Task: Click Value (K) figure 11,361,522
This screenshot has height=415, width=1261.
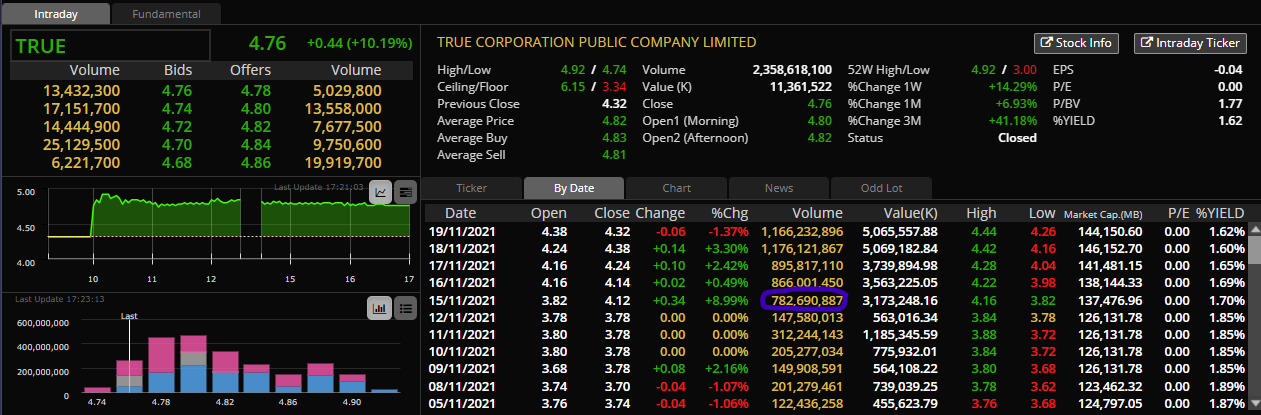Action: point(801,87)
